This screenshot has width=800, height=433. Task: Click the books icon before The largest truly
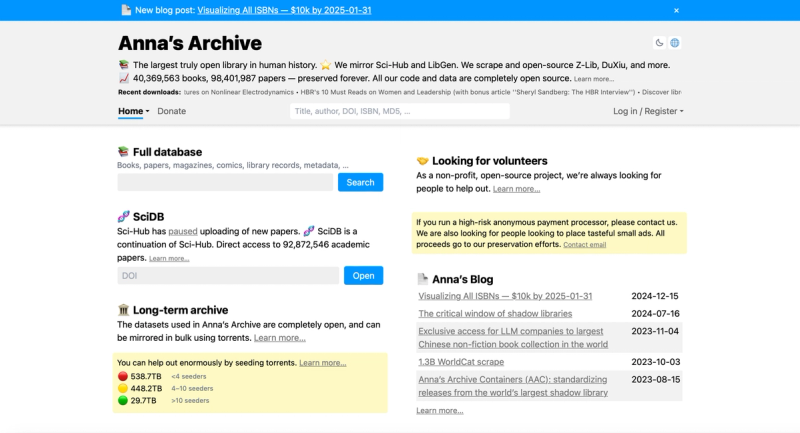pos(123,65)
